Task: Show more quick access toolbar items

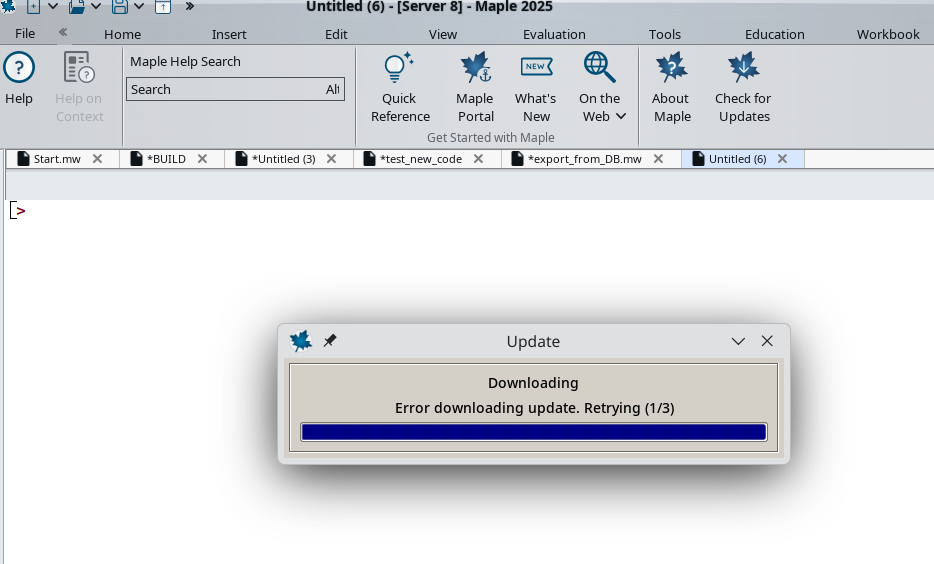Action: (x=190, y=6)
